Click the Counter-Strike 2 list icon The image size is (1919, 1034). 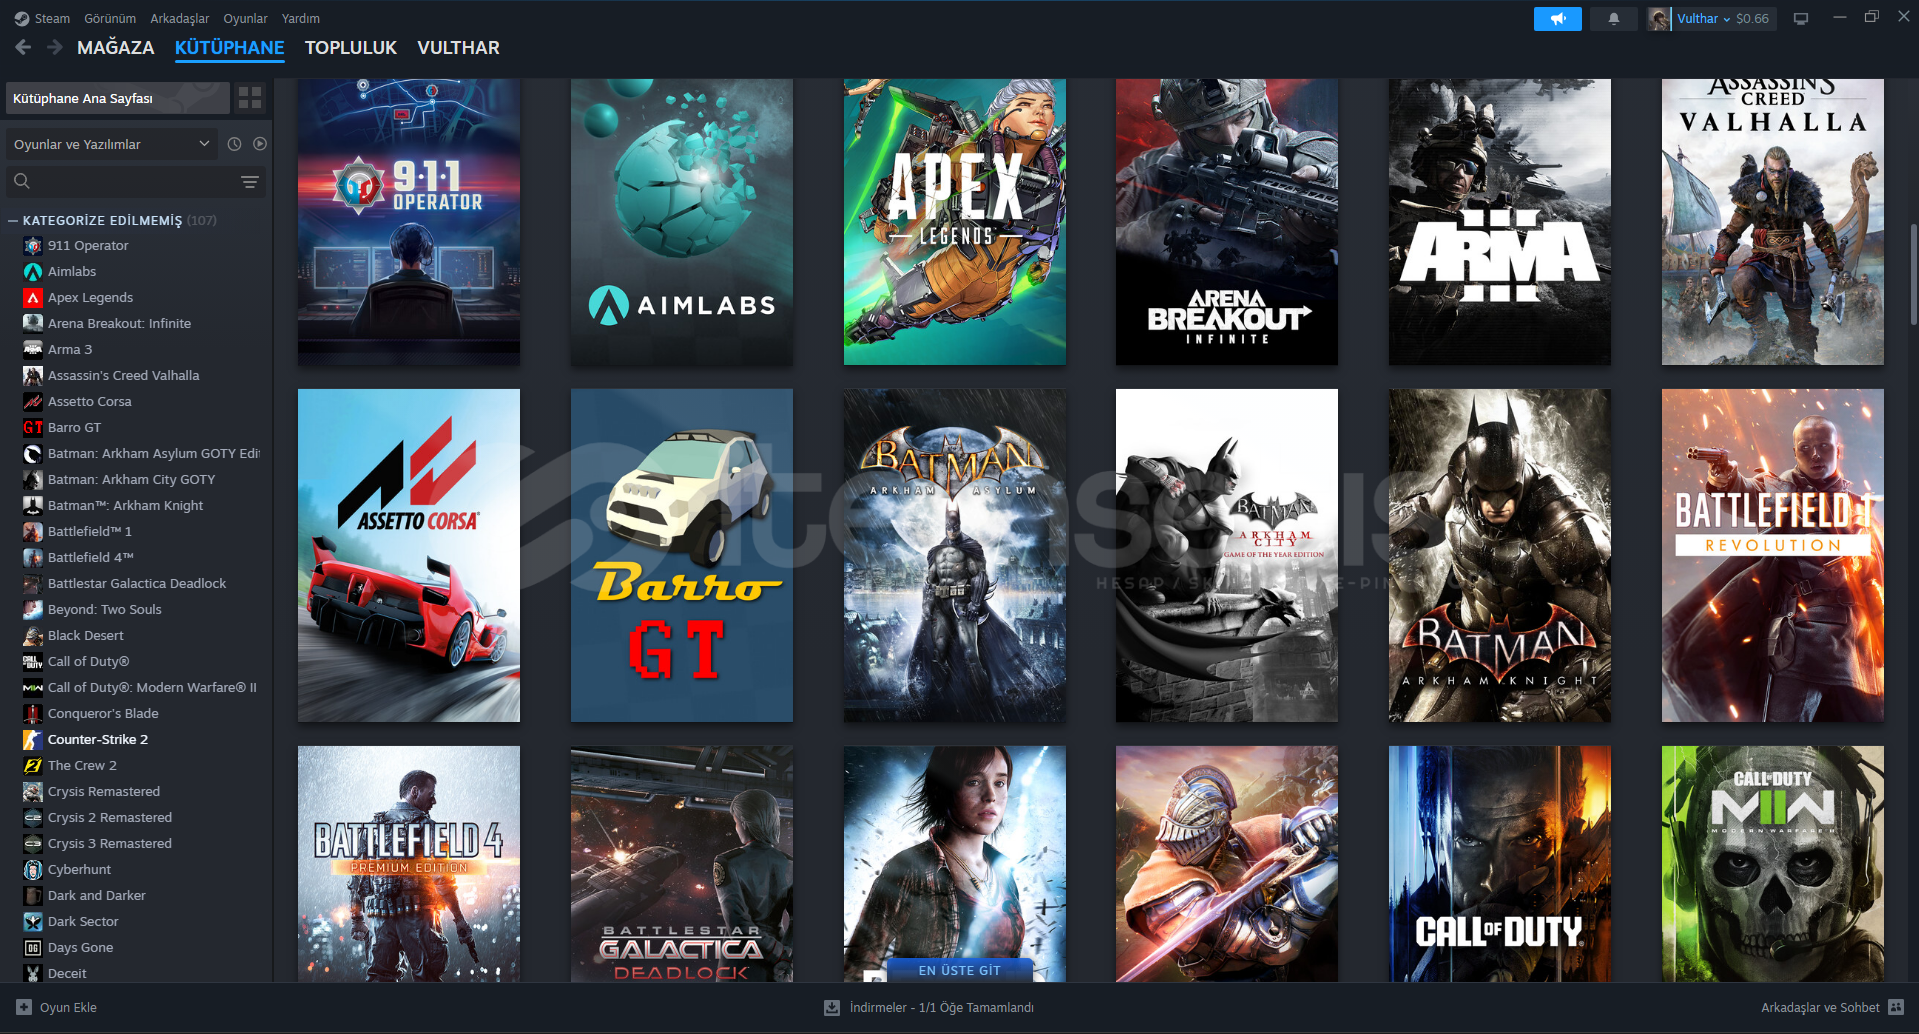(x=33, y=740)
